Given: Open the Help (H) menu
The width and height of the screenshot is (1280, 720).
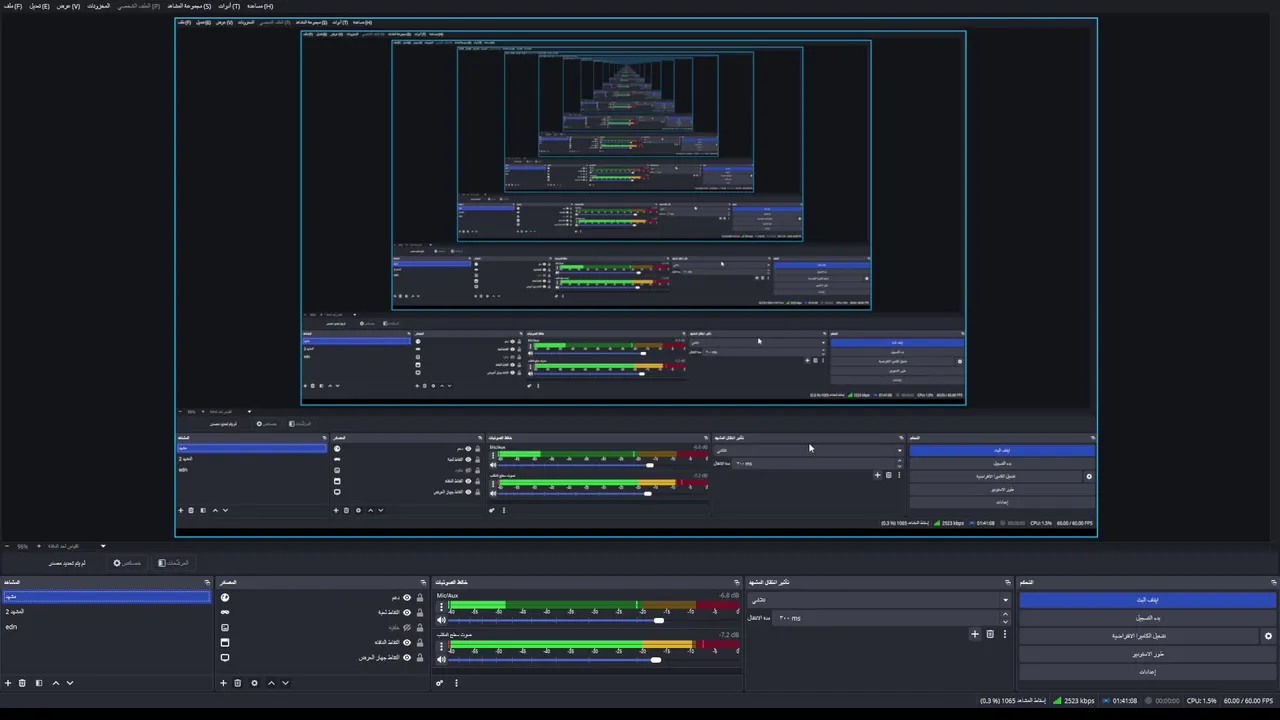Looking at the screenshot, I should point(260,6).
